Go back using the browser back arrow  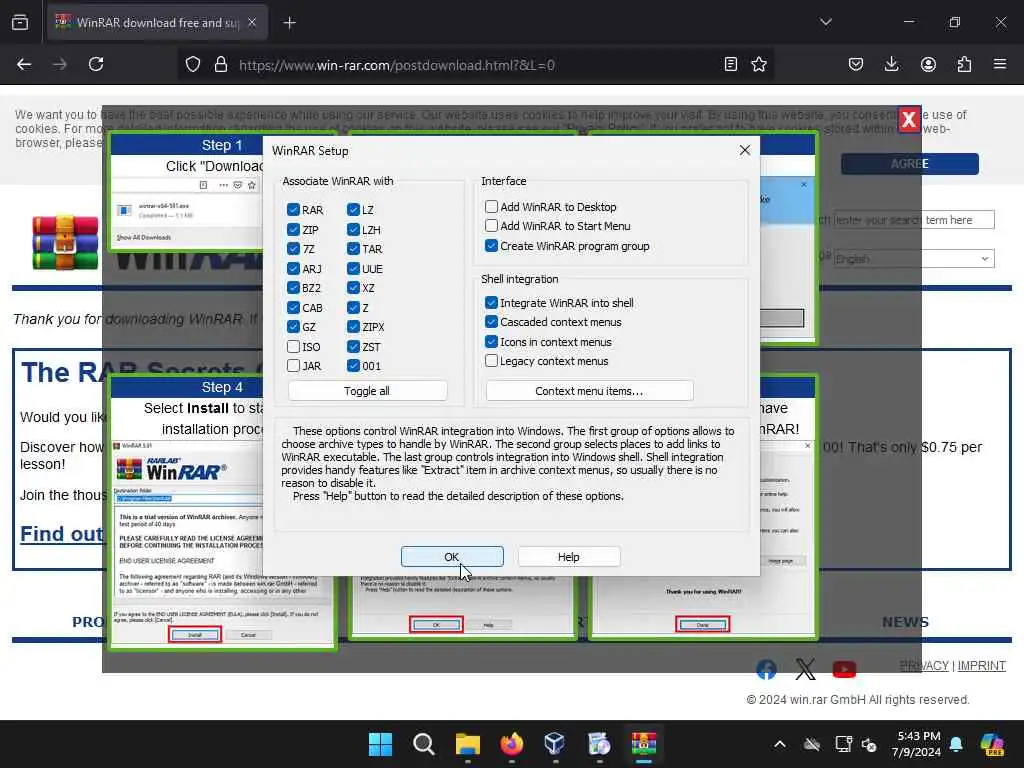[24, 64]
